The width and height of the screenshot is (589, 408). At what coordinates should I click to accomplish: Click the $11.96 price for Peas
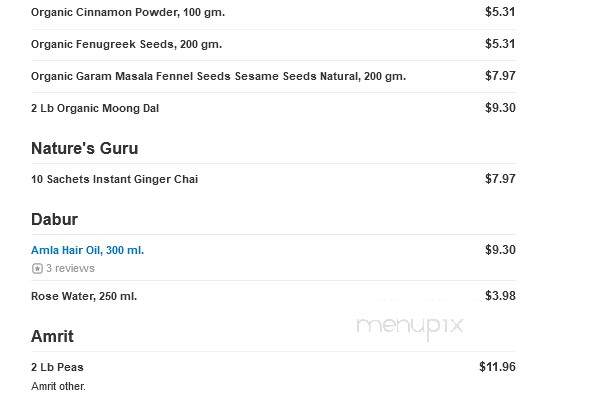click(497, 367)
